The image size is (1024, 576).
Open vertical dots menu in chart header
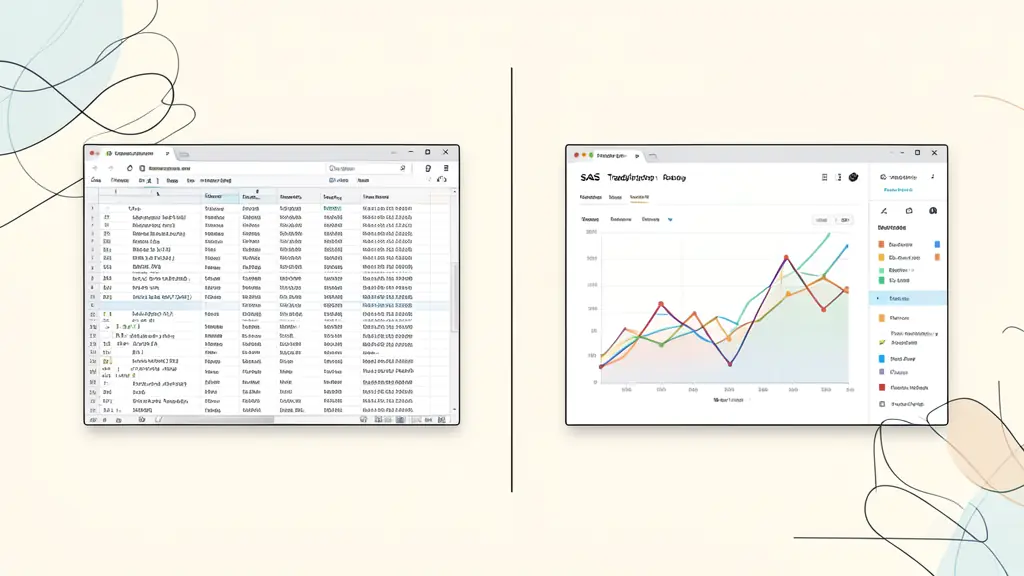pos(839,177)
